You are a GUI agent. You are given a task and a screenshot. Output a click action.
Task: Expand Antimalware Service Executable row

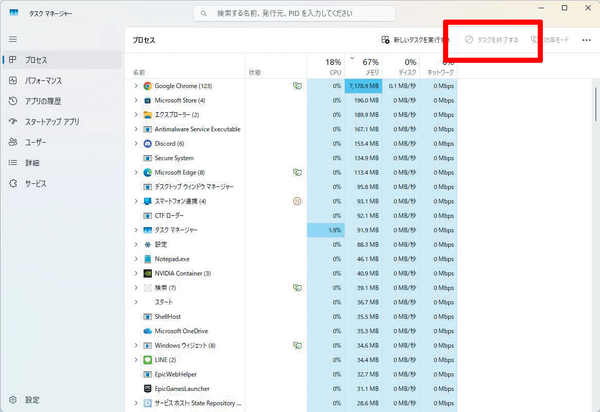pyautogui.click(x=136, y=129)
